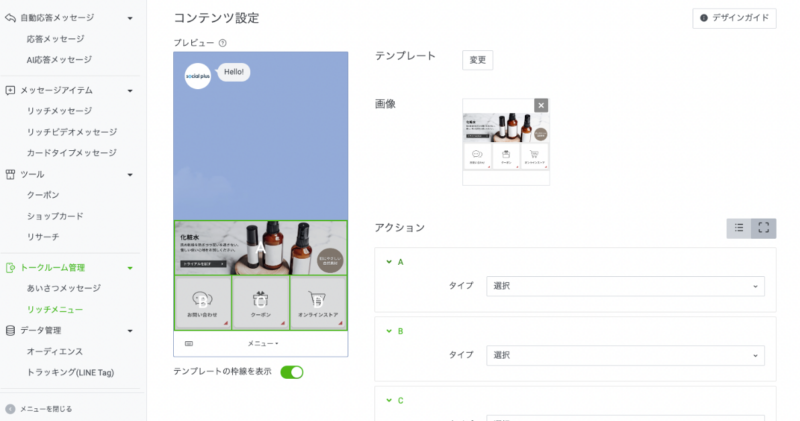Click the auto-reply messages arrow icon
800x421 pixels.
(x=10, y=18)
